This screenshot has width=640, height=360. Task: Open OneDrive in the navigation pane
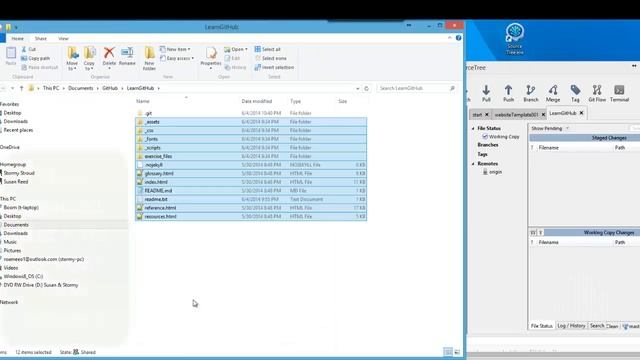10,147
